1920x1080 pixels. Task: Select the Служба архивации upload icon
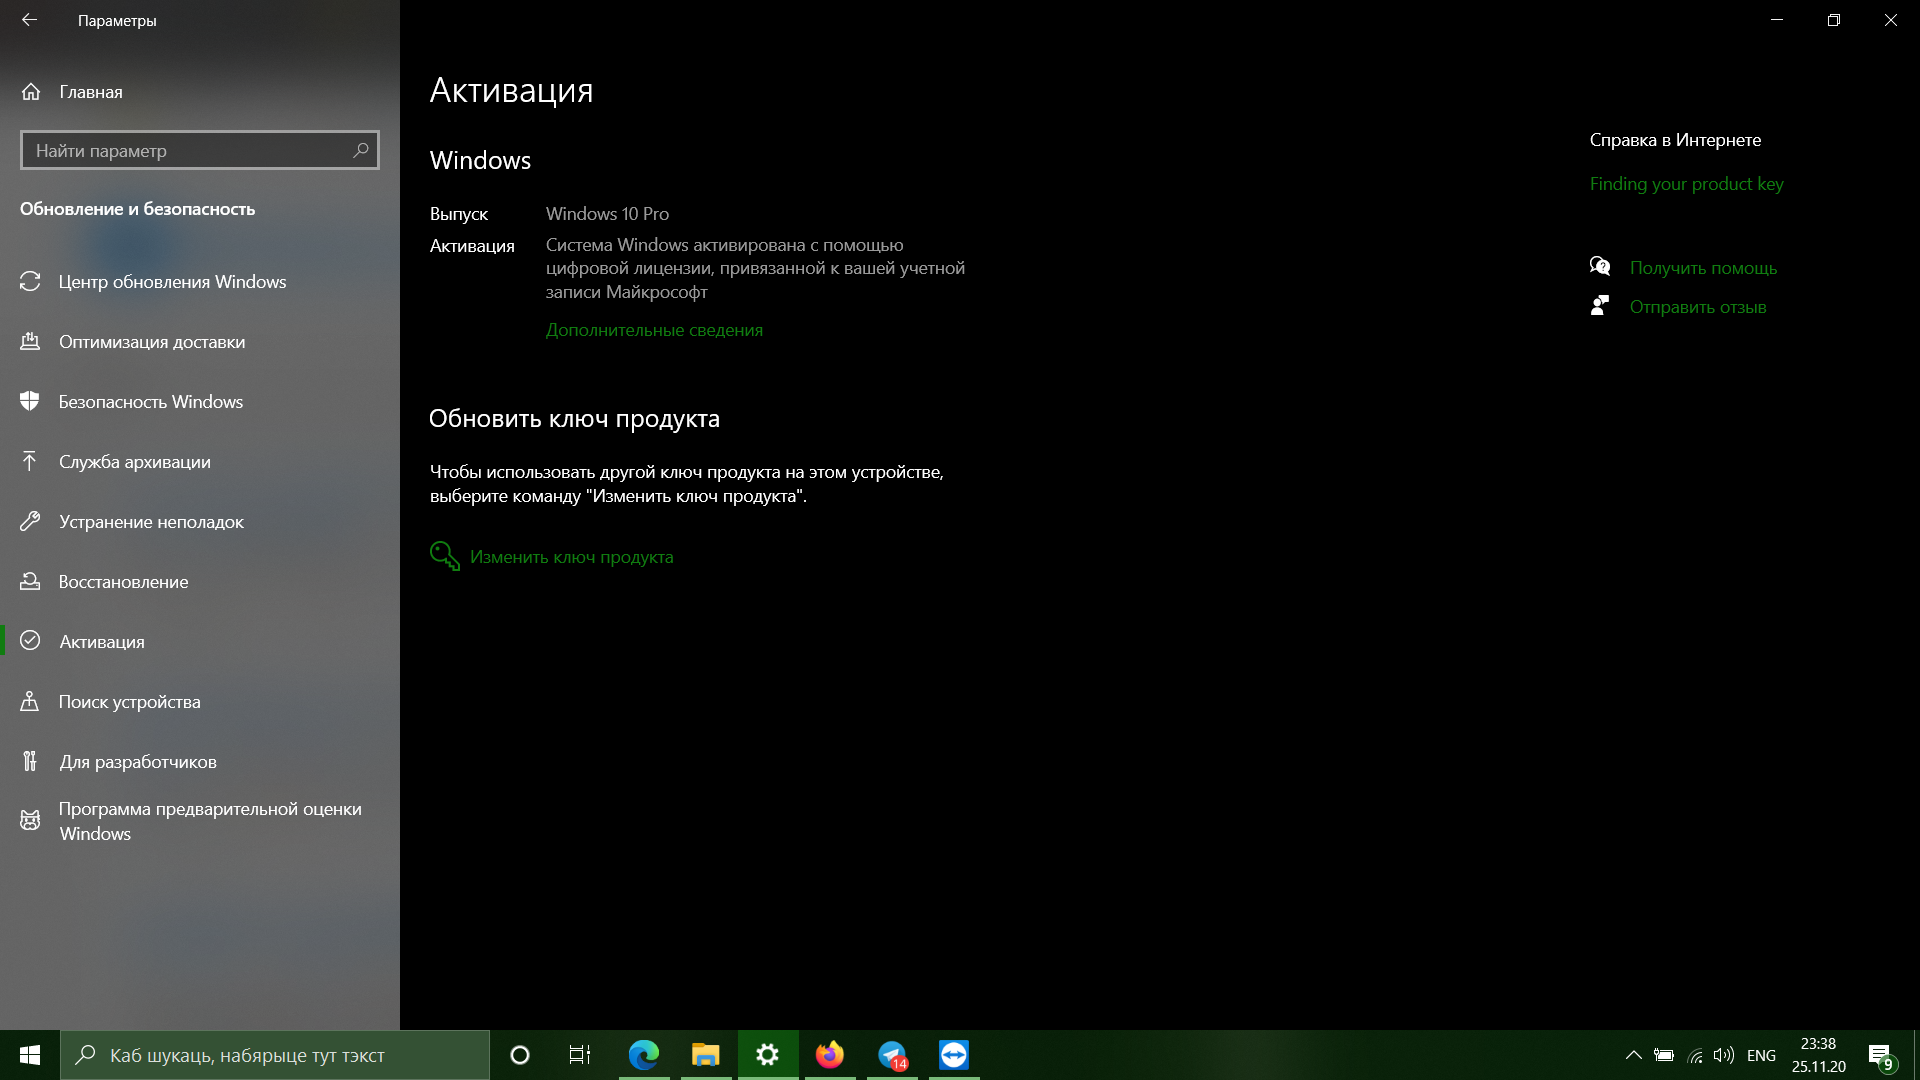tap(30, 462)
